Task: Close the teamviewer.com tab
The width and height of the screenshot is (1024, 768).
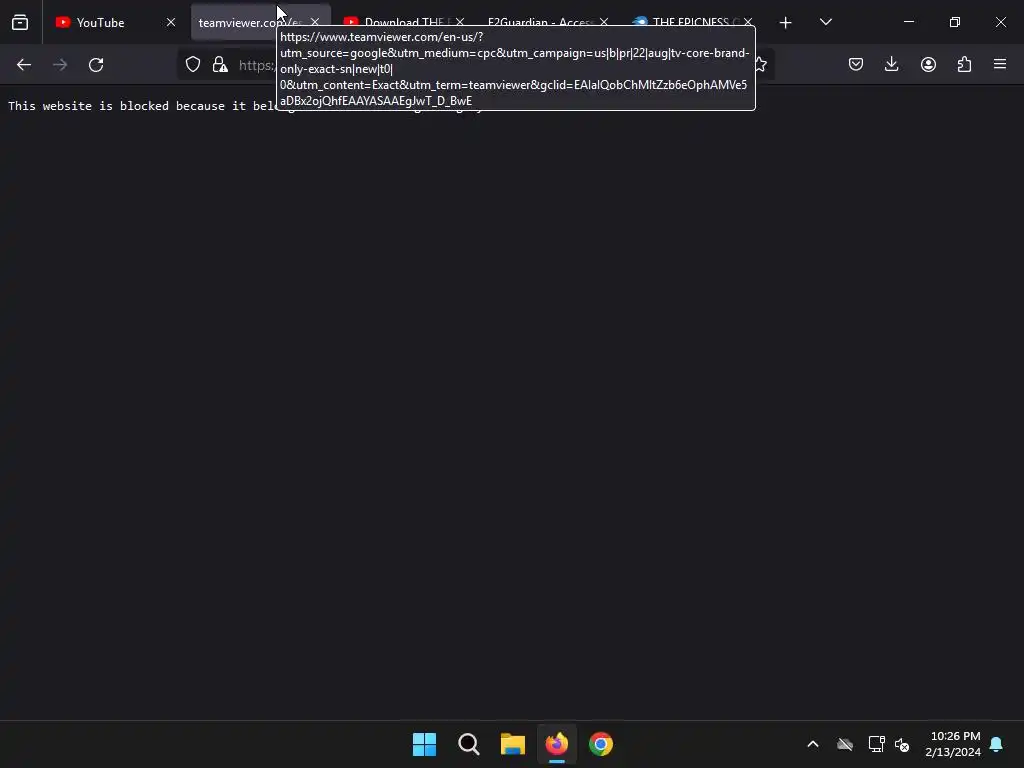Action: [x=315, y=22]
